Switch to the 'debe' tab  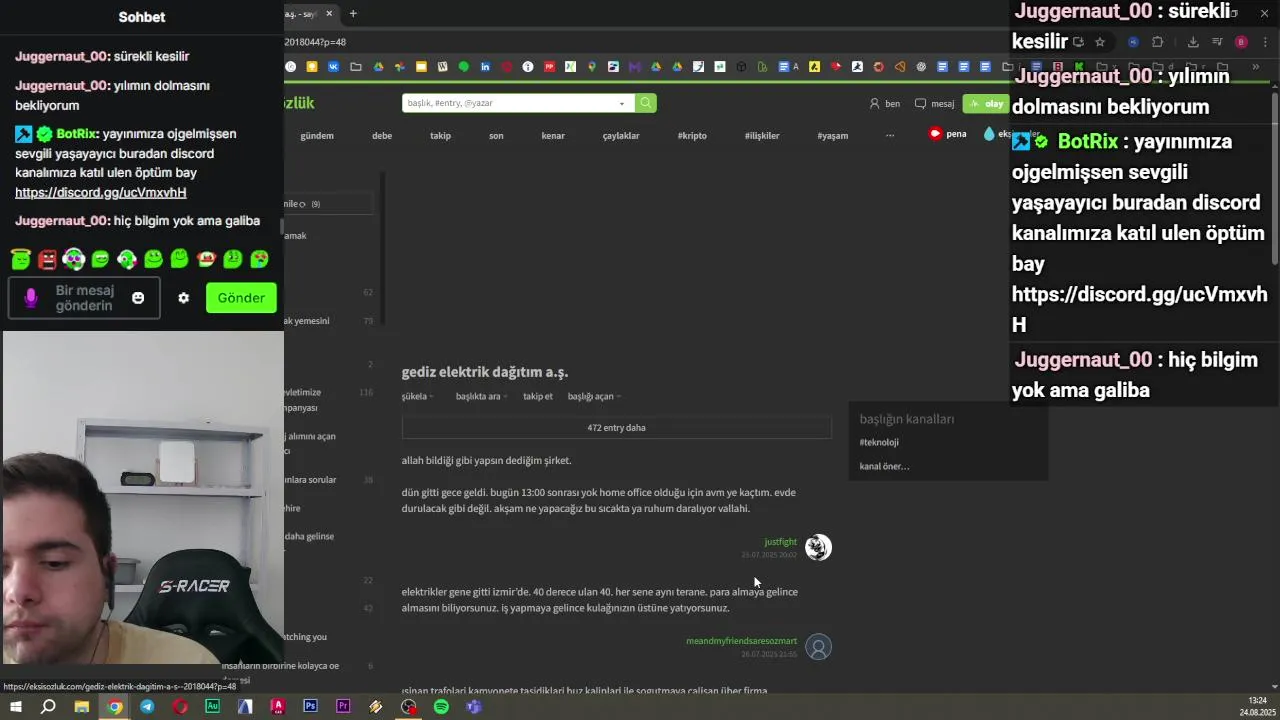pyautogui.click(x=382, y=136)
